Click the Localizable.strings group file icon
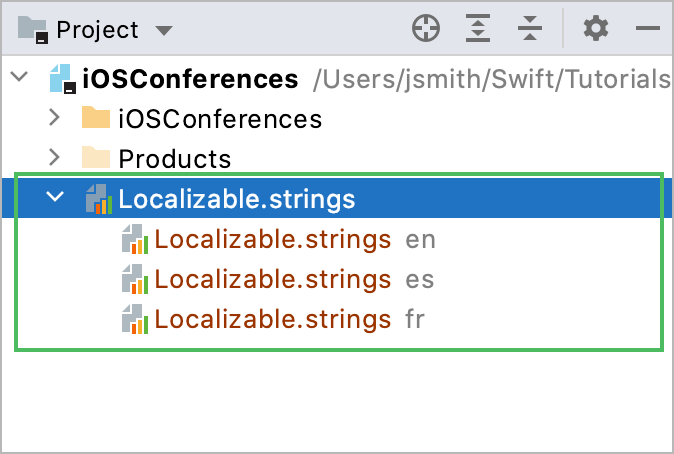674x454 pixels. click(98, 199)
